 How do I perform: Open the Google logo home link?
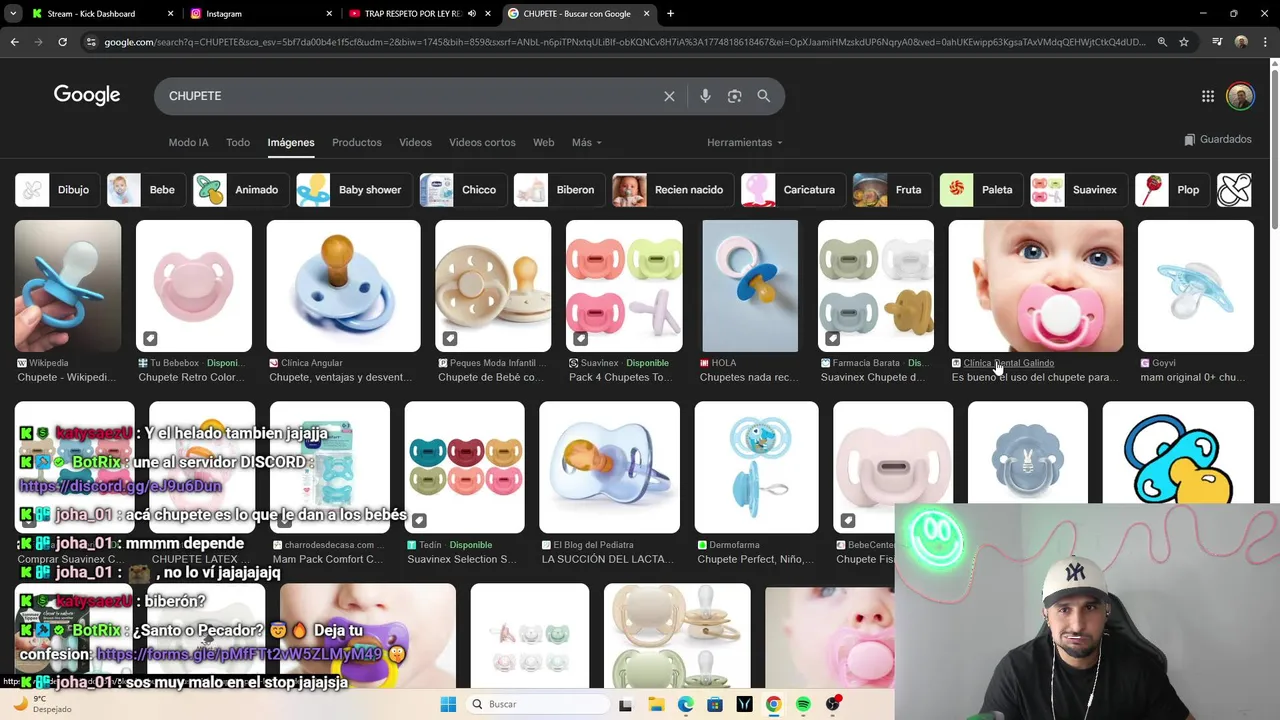(x=87, y=95)
